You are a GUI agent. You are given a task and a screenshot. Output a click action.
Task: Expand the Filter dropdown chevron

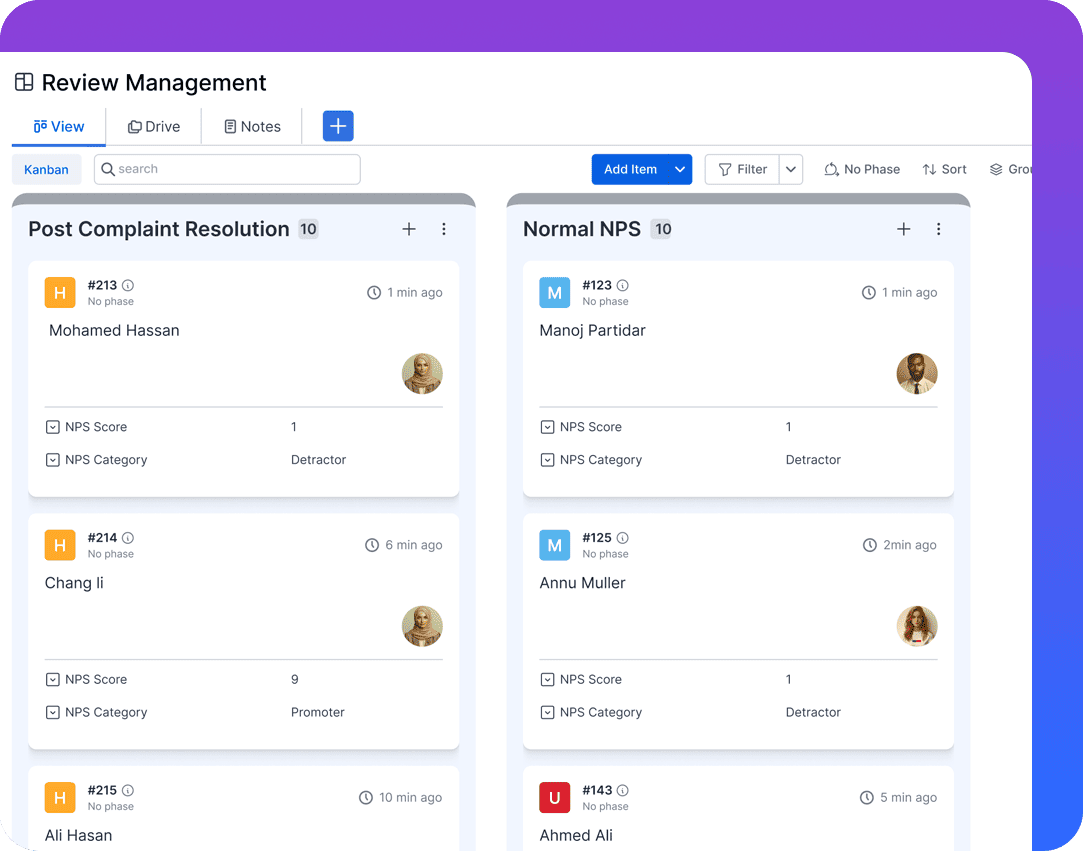(x=791, y=169)
